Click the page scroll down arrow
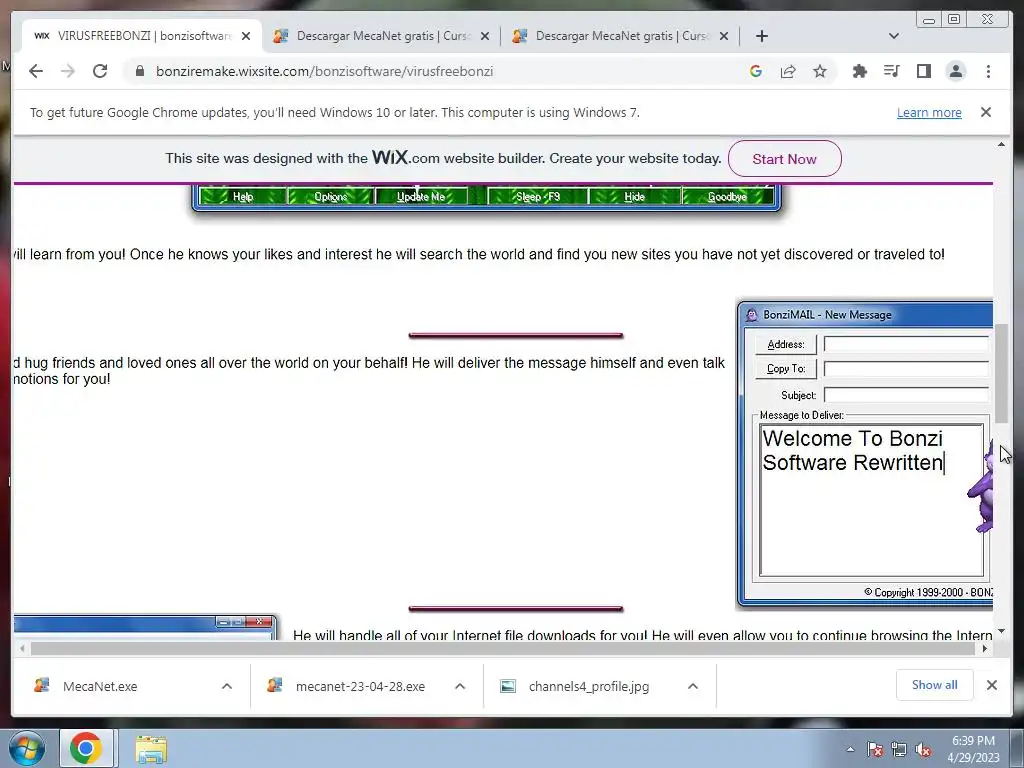The image size is (1024, 768). [x=1001, y=632]
